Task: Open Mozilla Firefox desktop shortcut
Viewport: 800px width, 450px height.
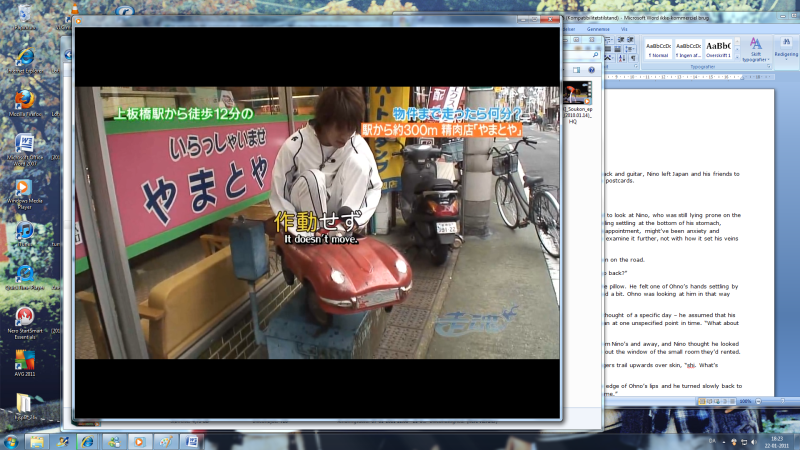Action: 24,103
